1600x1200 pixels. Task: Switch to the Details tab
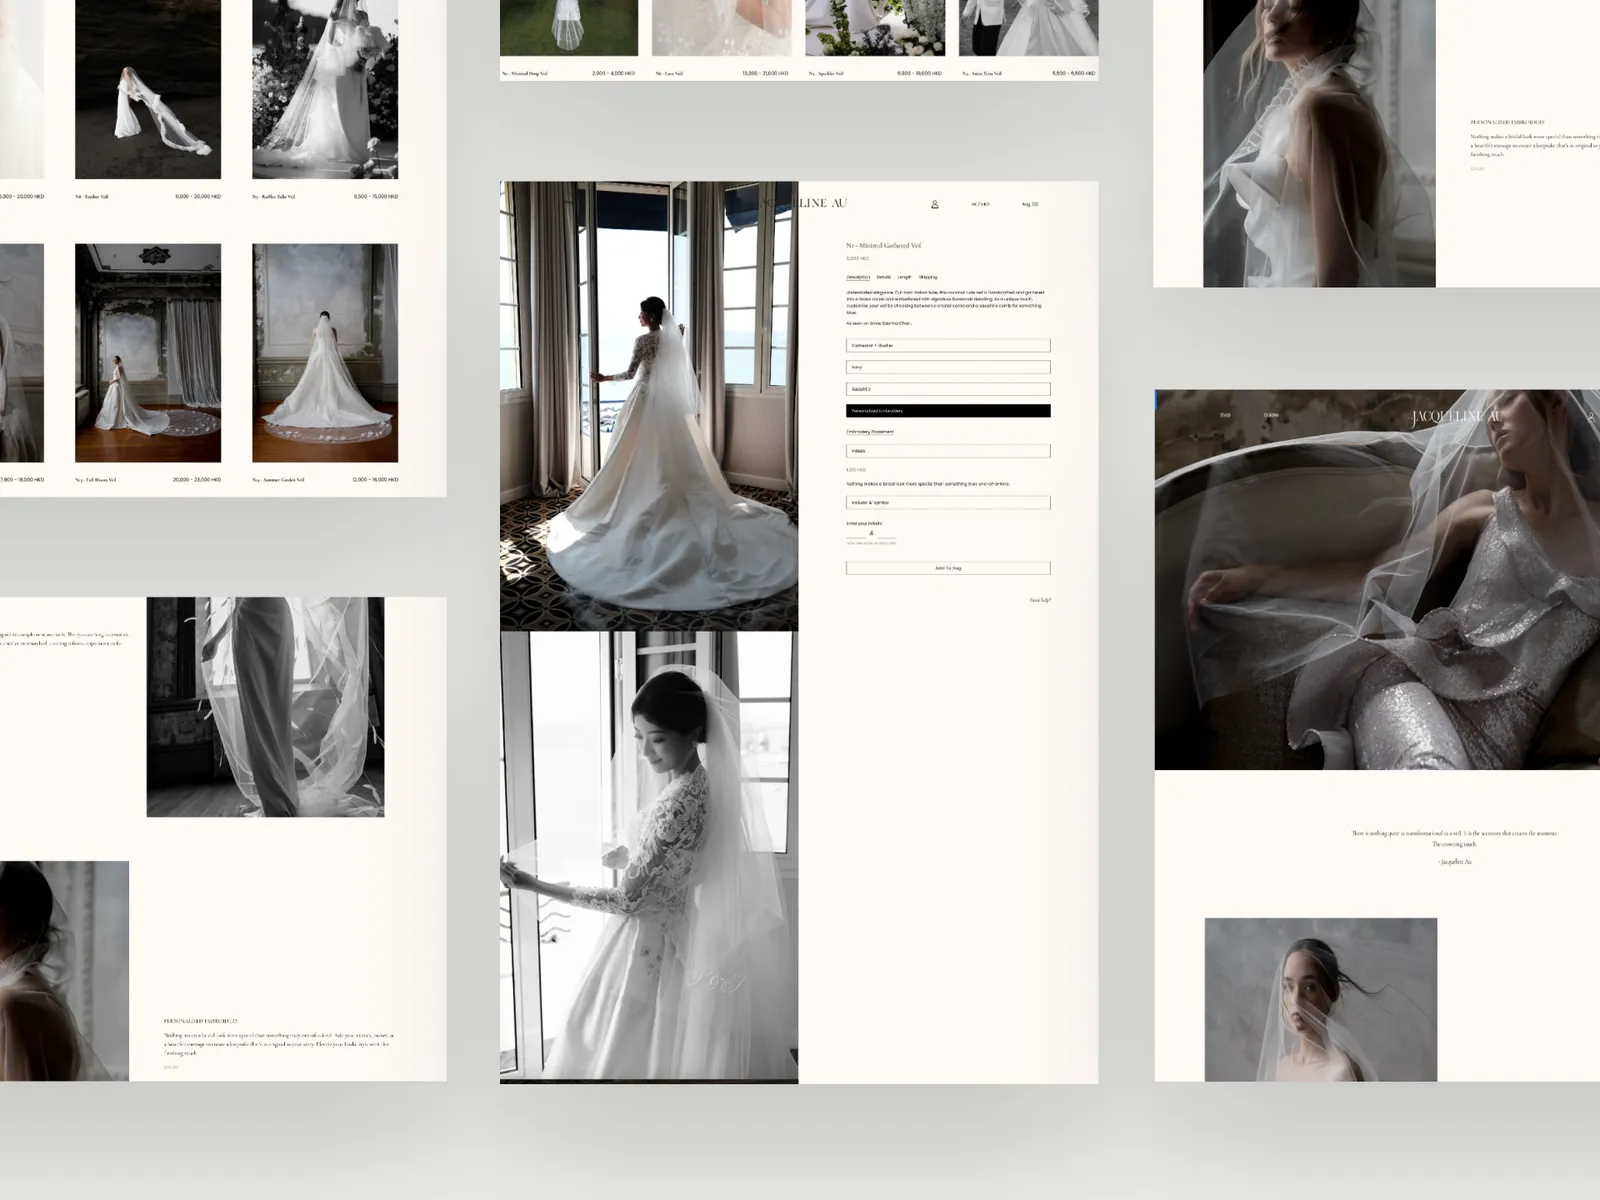(884, 277)
